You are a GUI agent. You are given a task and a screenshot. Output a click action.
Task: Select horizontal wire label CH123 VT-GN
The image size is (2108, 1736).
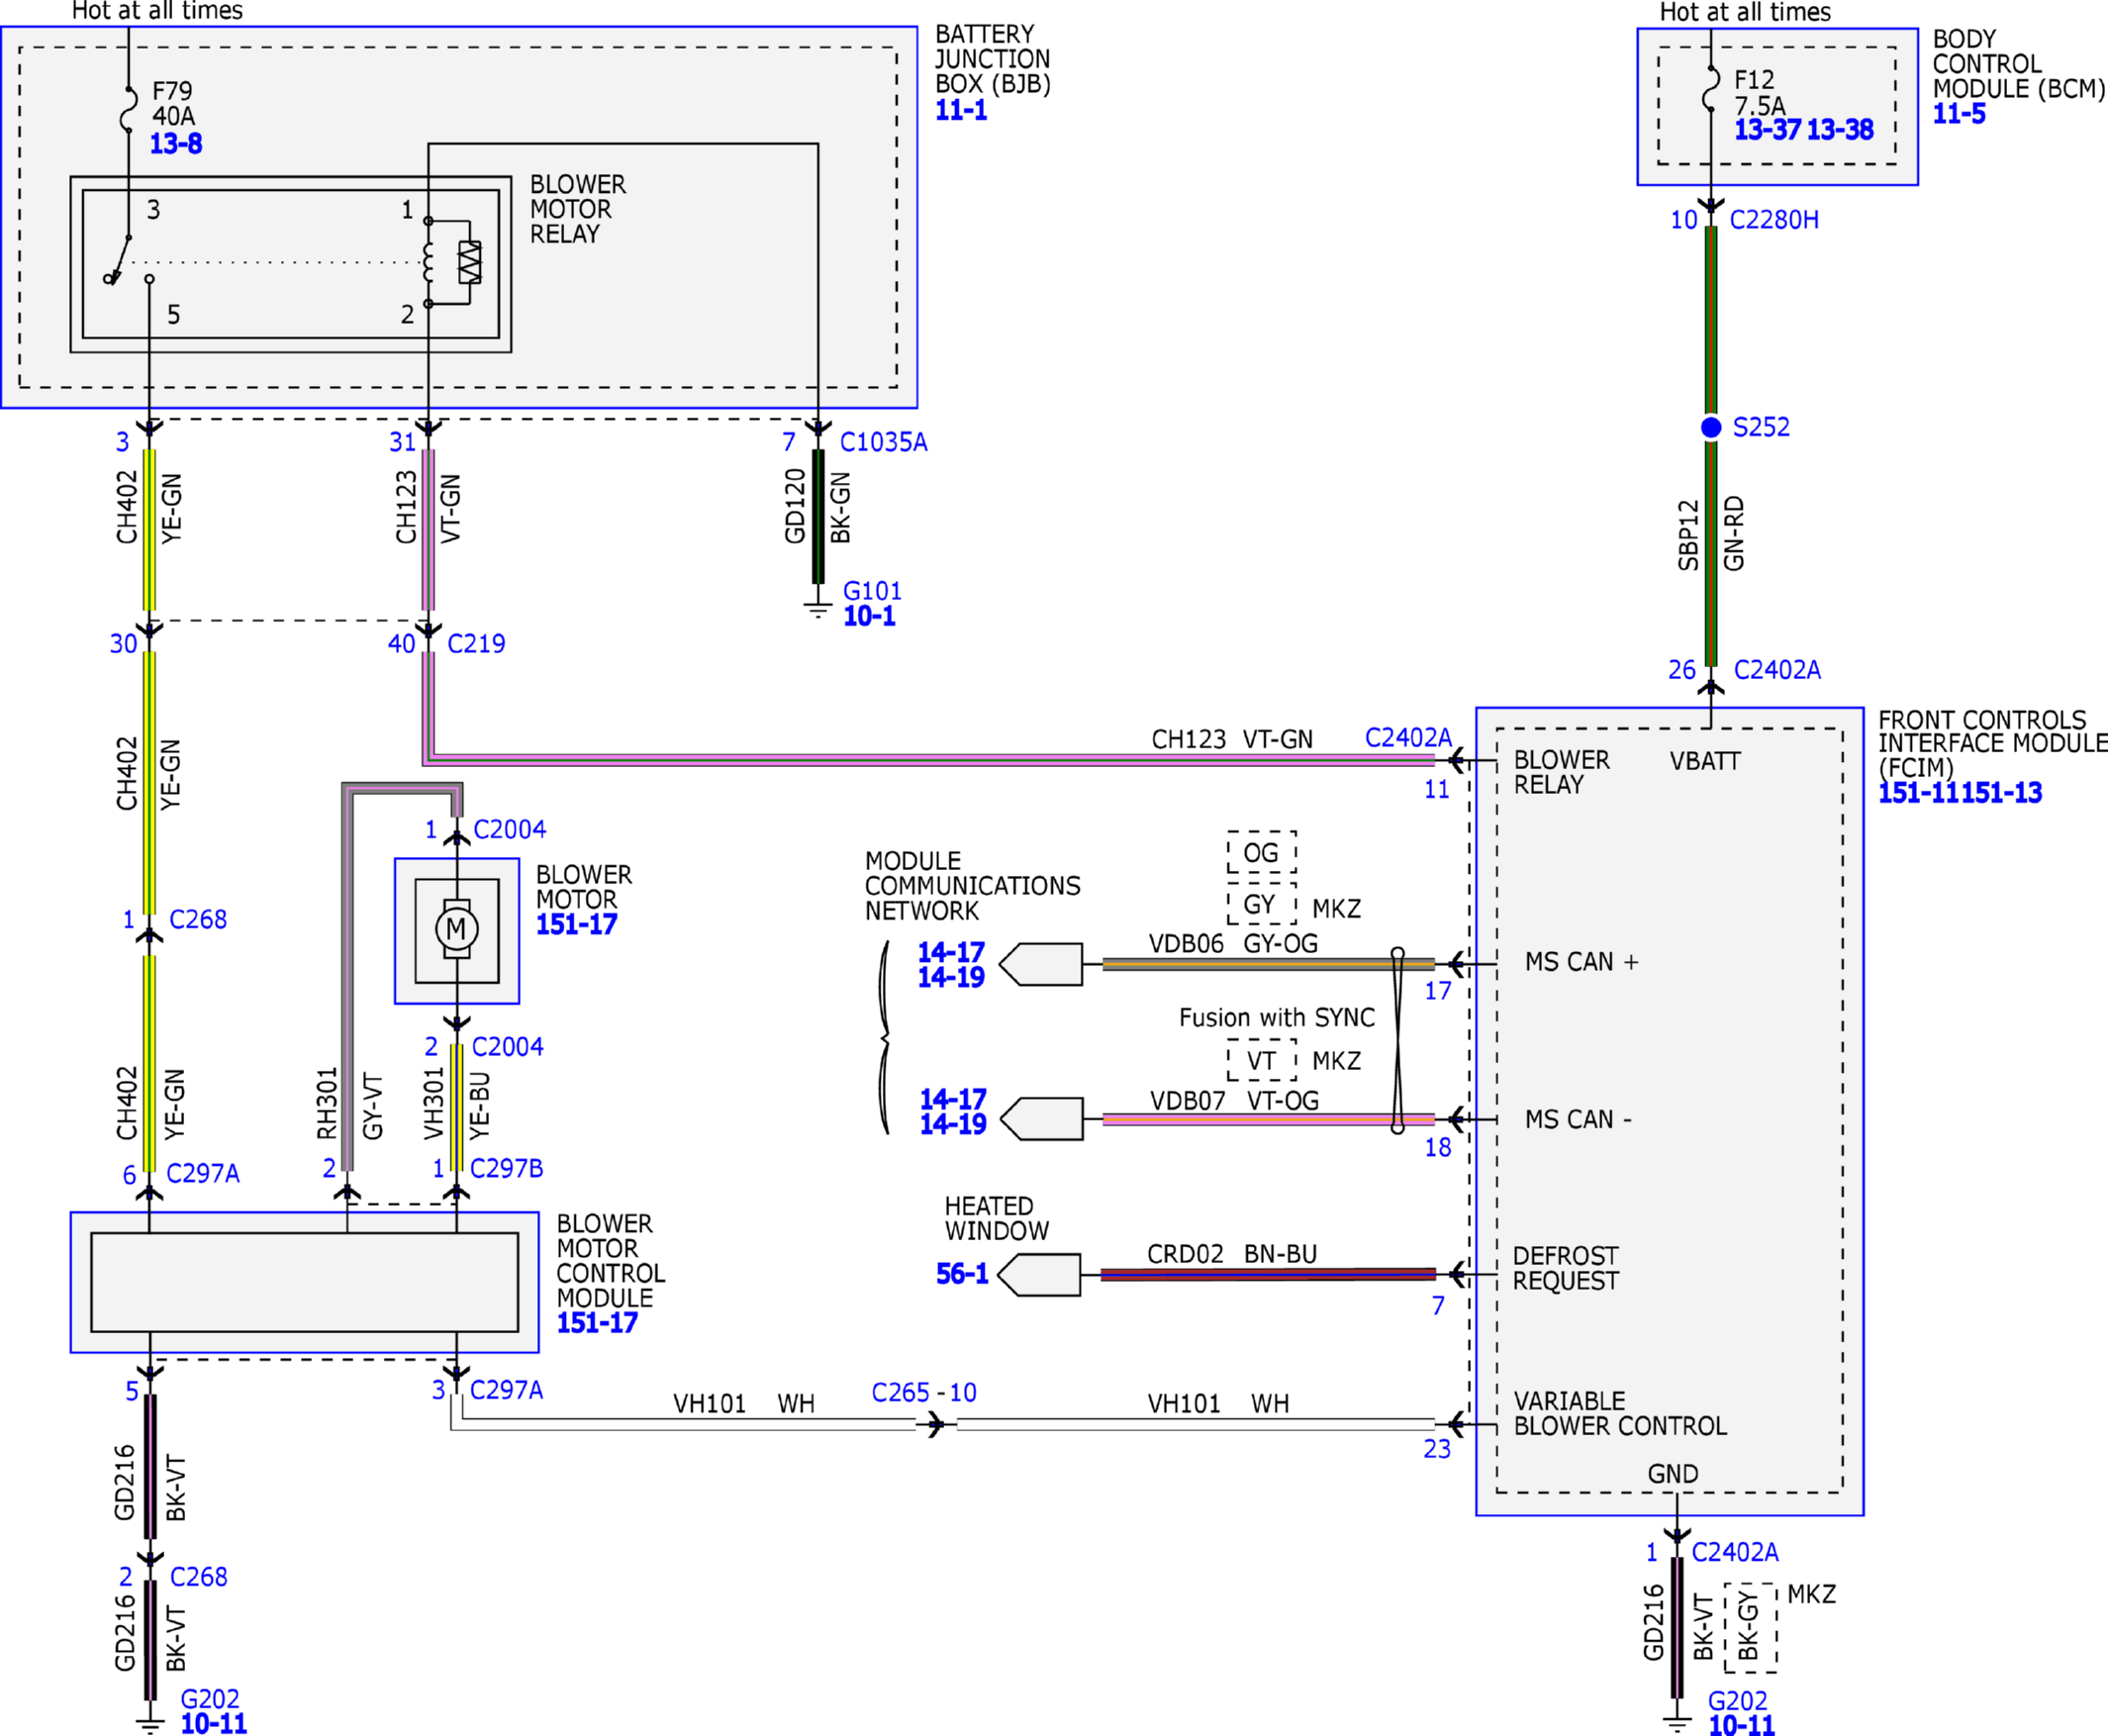(1232, 739)
